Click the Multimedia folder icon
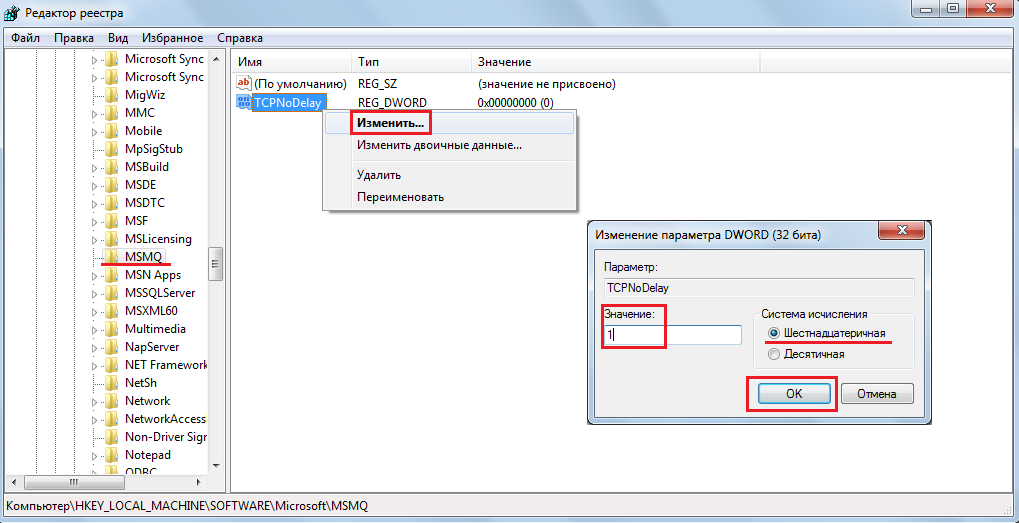The width and height of the screenshot is (1019, 523). pyautogui.click(x=112, y=329)
